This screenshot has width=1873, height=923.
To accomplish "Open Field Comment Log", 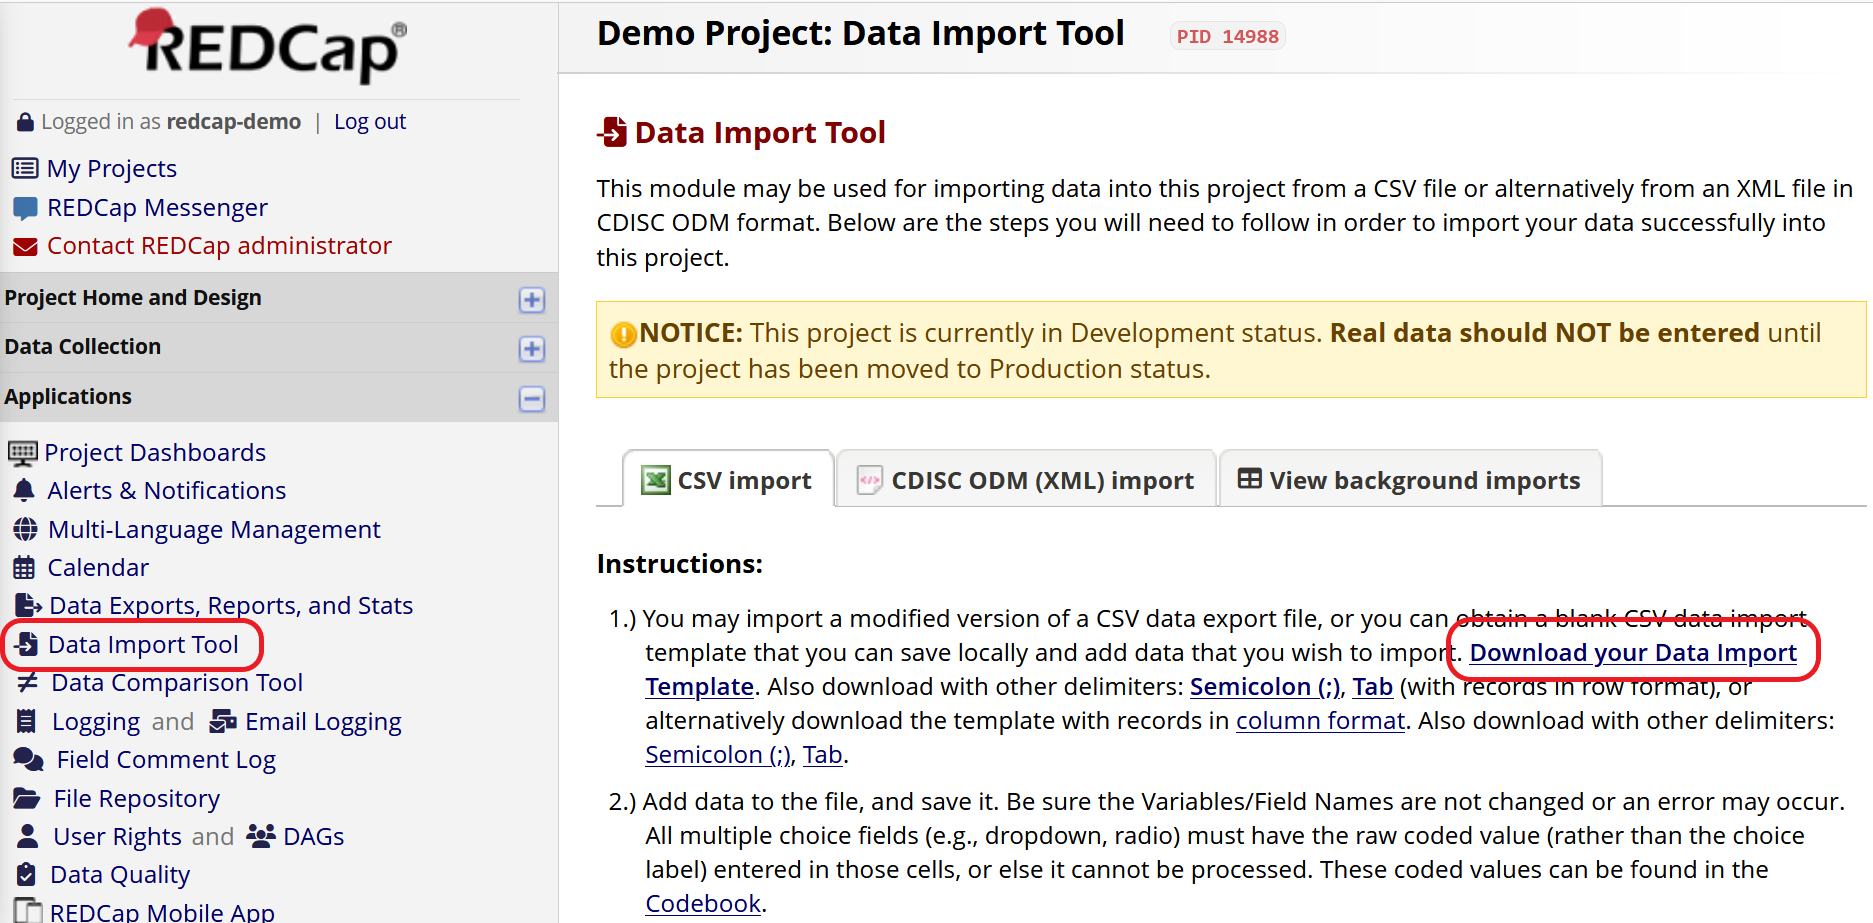I will click(x=166, y=759).
